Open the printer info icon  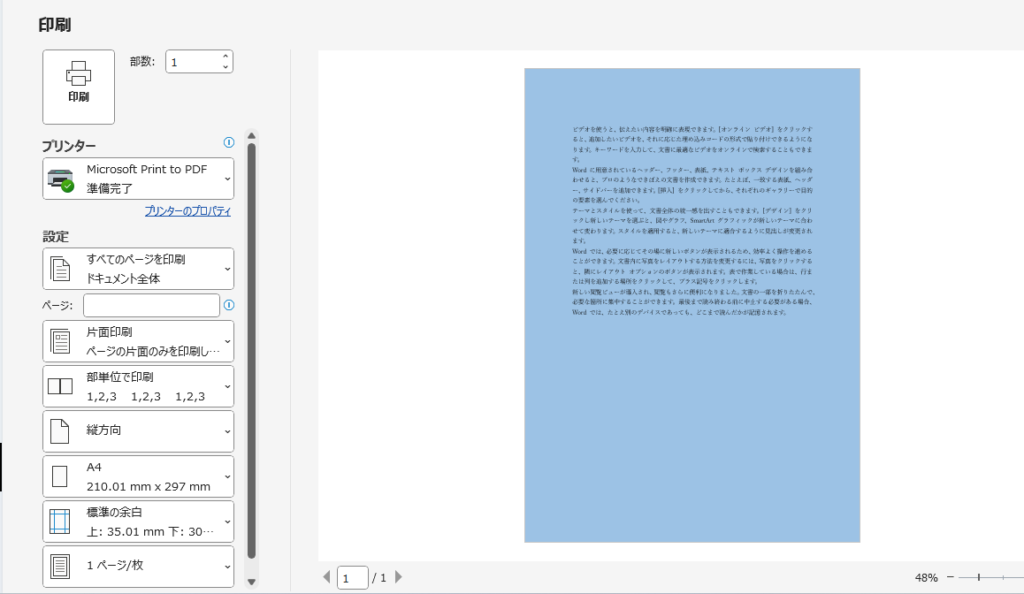(229, 142)
